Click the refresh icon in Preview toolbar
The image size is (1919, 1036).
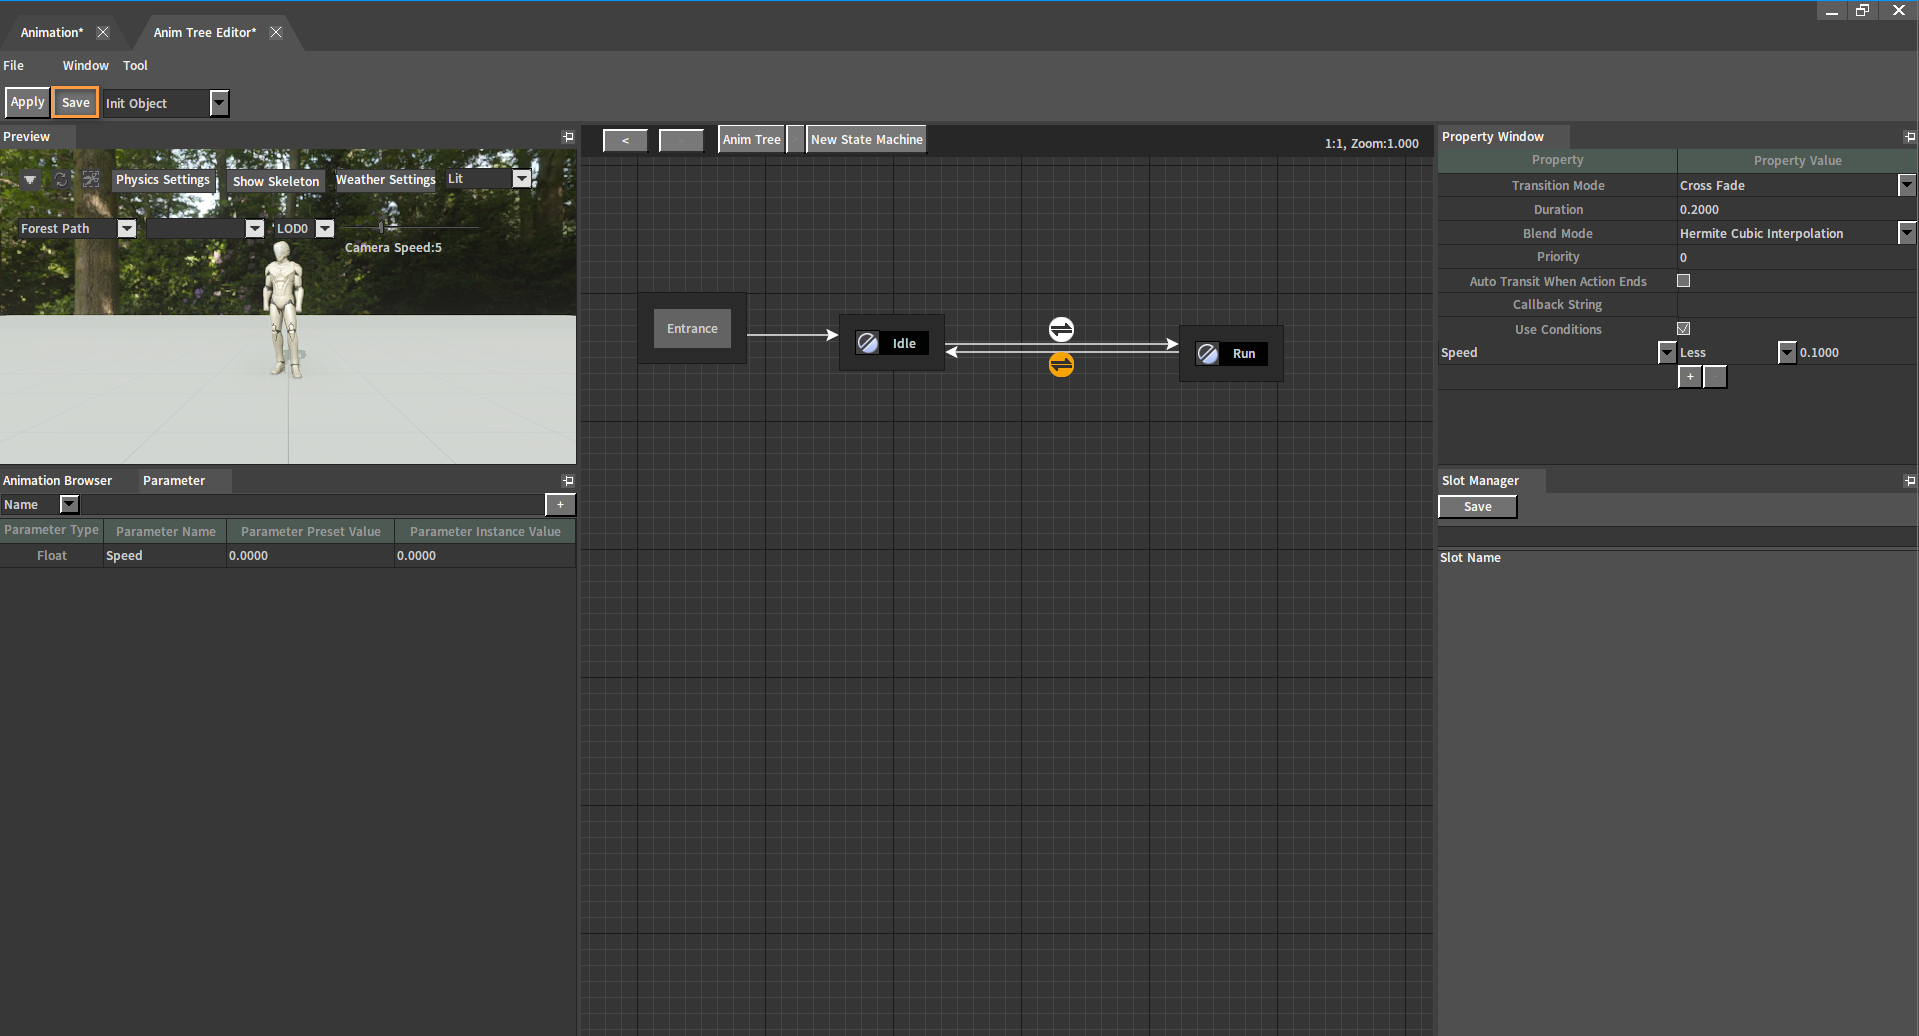tap(61, 180)
